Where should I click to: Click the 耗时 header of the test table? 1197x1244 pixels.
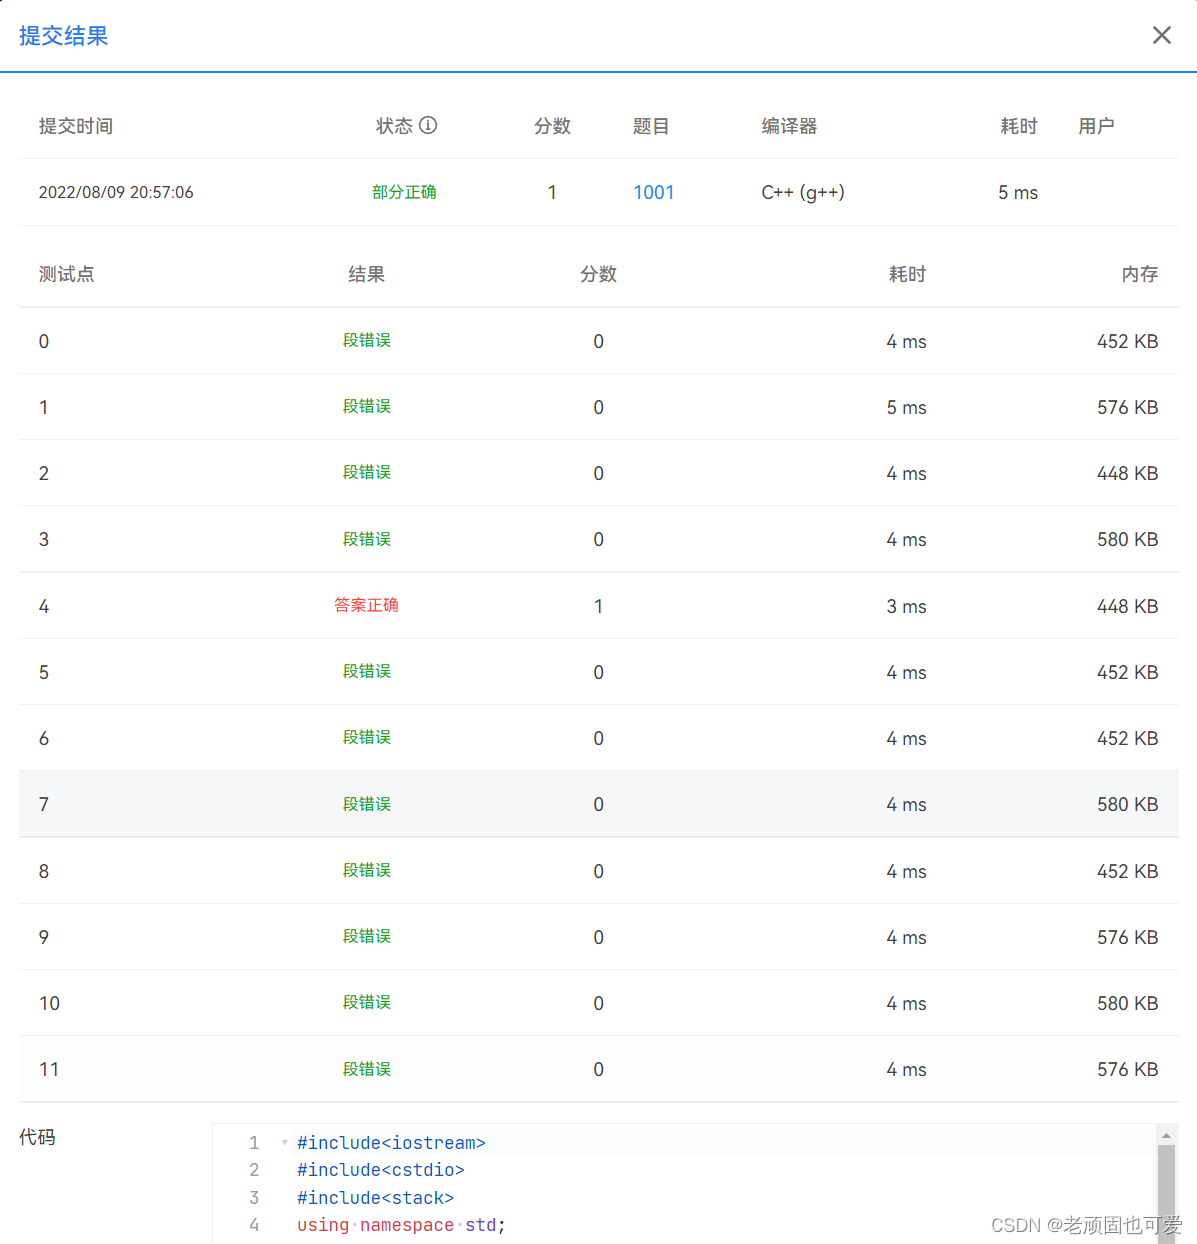click(906, 273)
